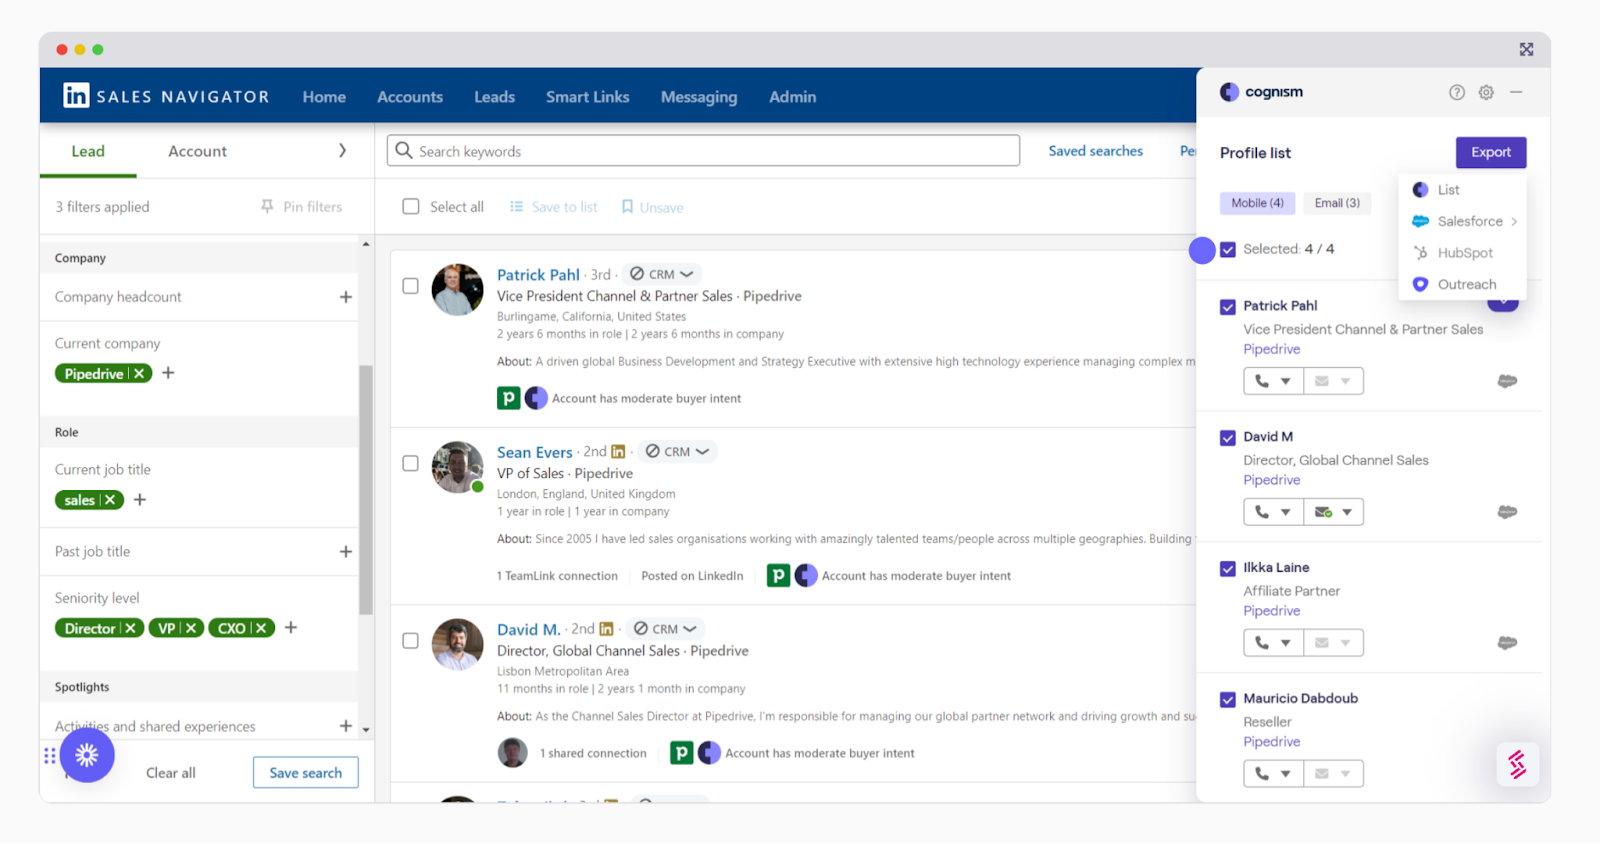Remove the VP seniority chip
This screenshot has width=1600, height=844.
(x=191, y=628)
